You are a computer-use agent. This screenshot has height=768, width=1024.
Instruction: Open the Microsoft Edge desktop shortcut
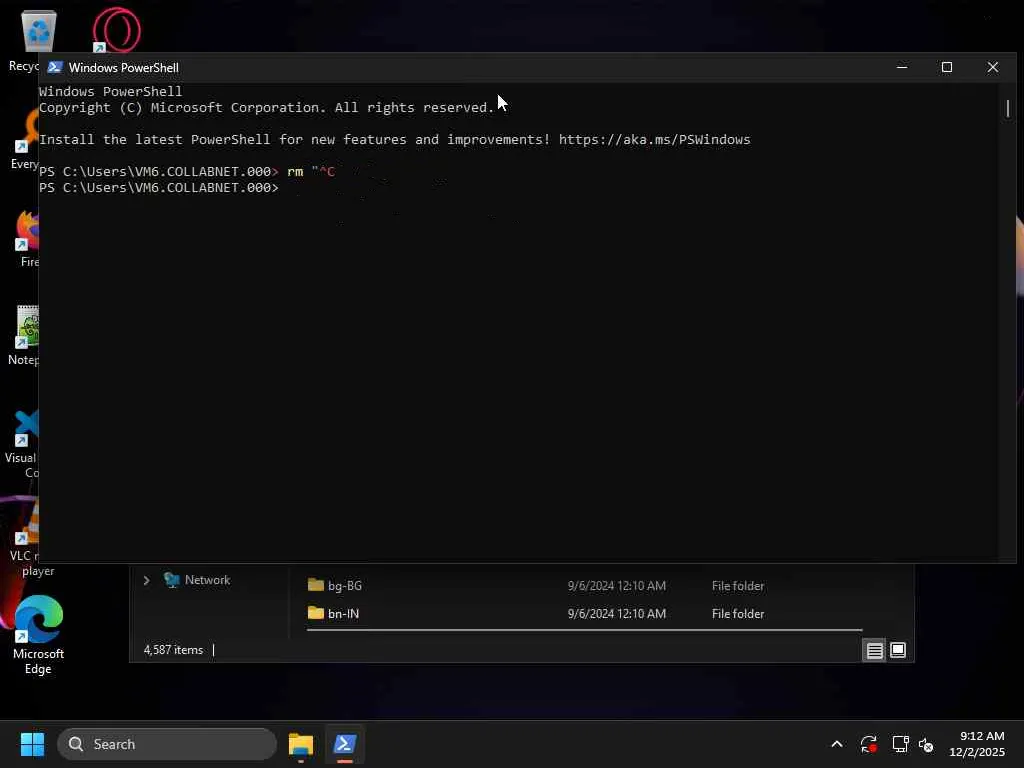(38, 634)
